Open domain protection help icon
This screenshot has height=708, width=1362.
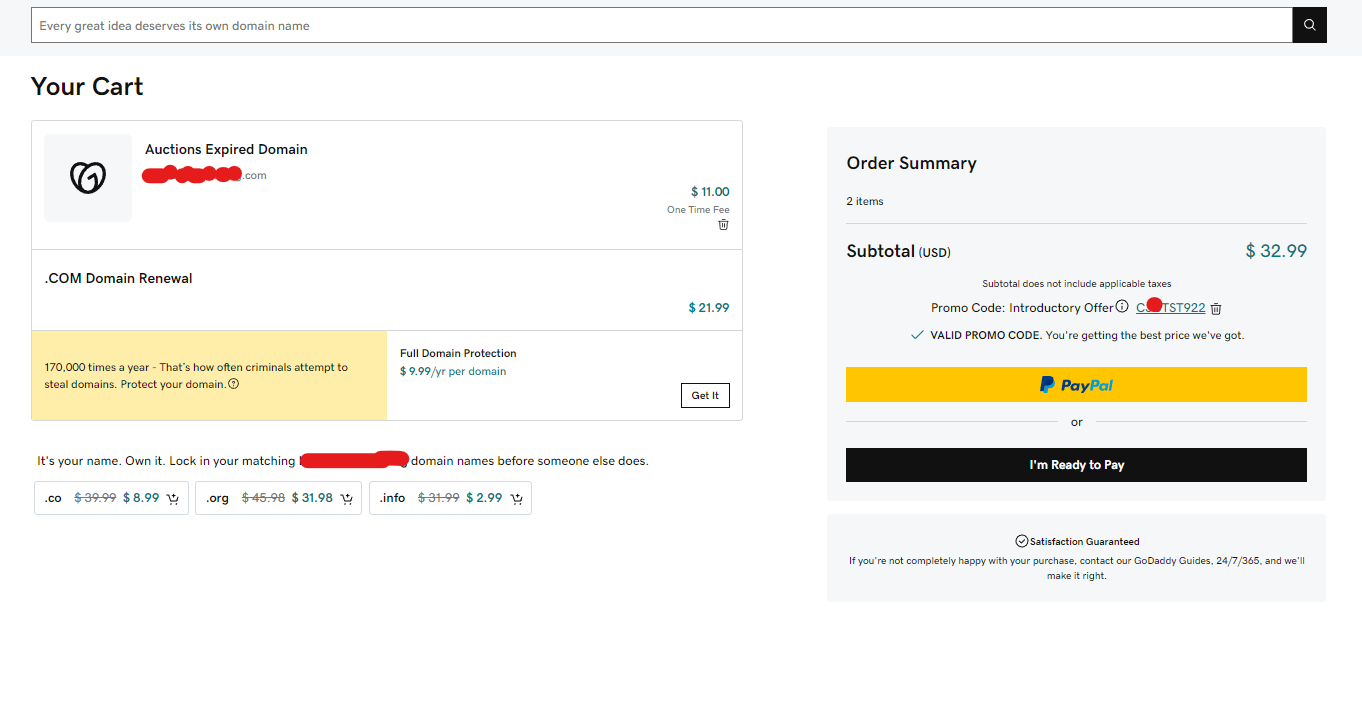point(233,384)
